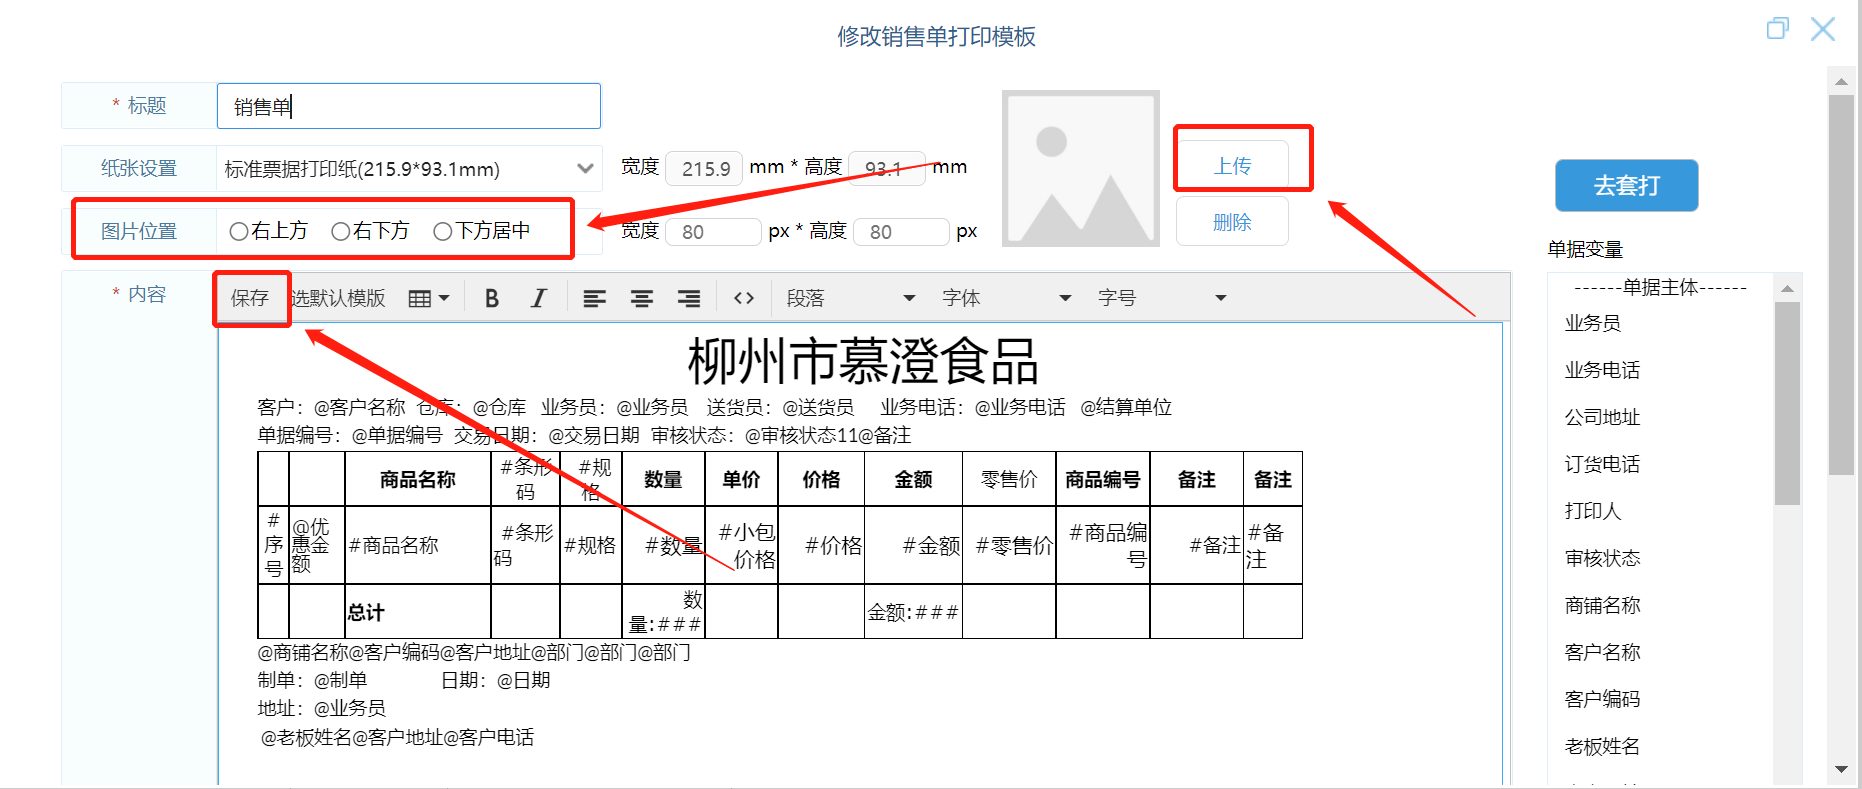Click variable list scrollbar up arrow
The width and height of the screenshot is (1862, 789).
click(x=1787, y=289)
